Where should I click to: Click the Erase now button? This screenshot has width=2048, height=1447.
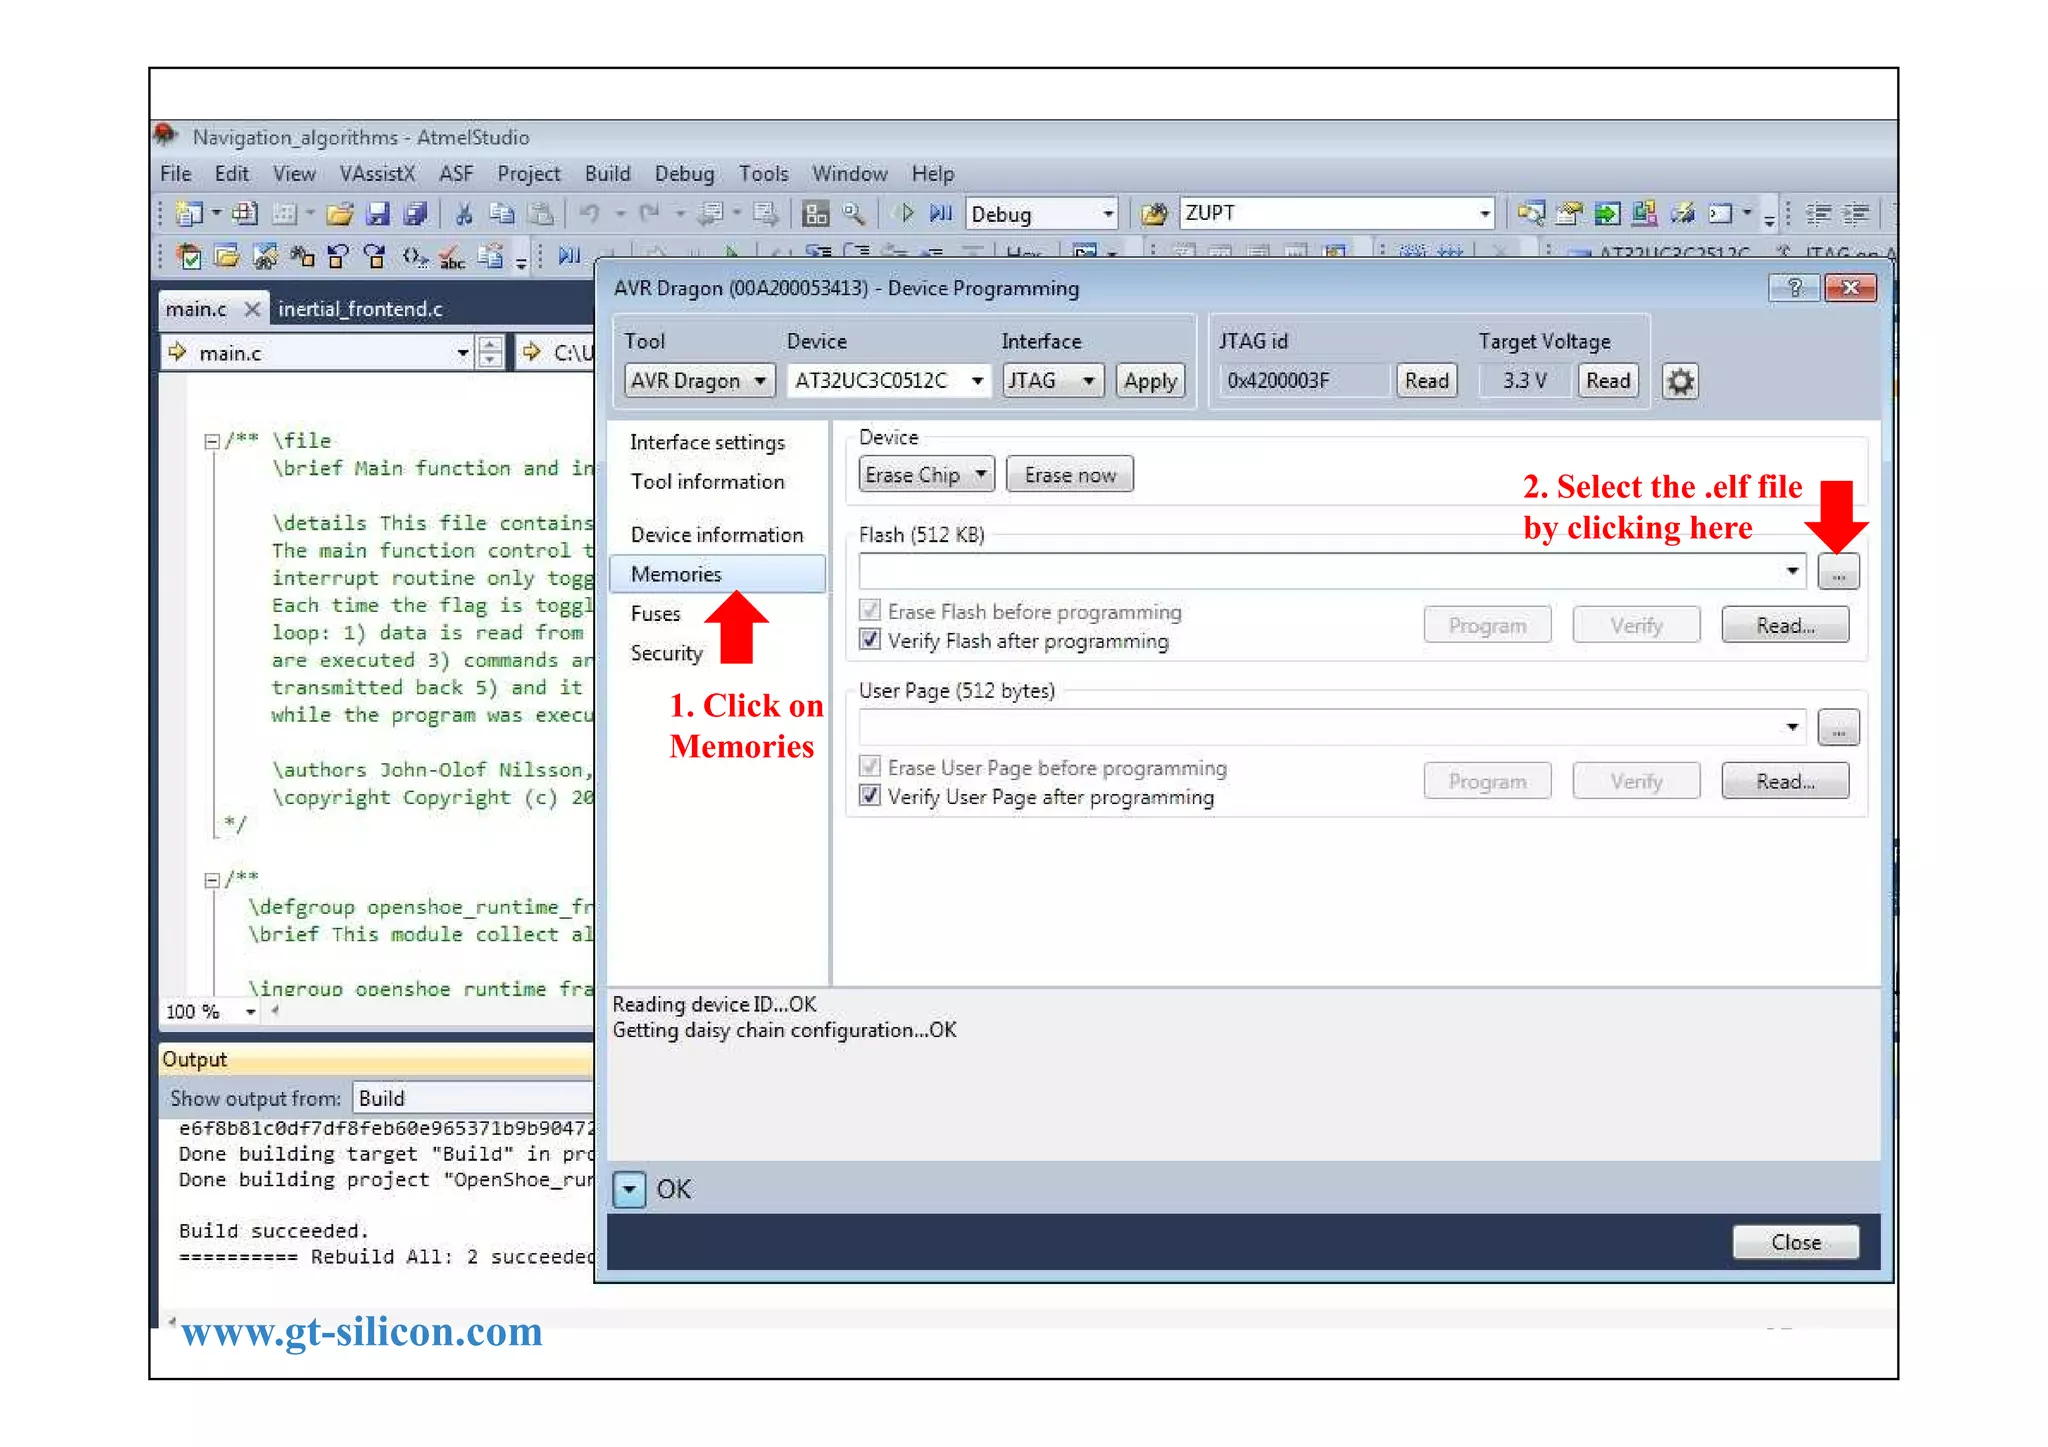[x=1069, y=475]
